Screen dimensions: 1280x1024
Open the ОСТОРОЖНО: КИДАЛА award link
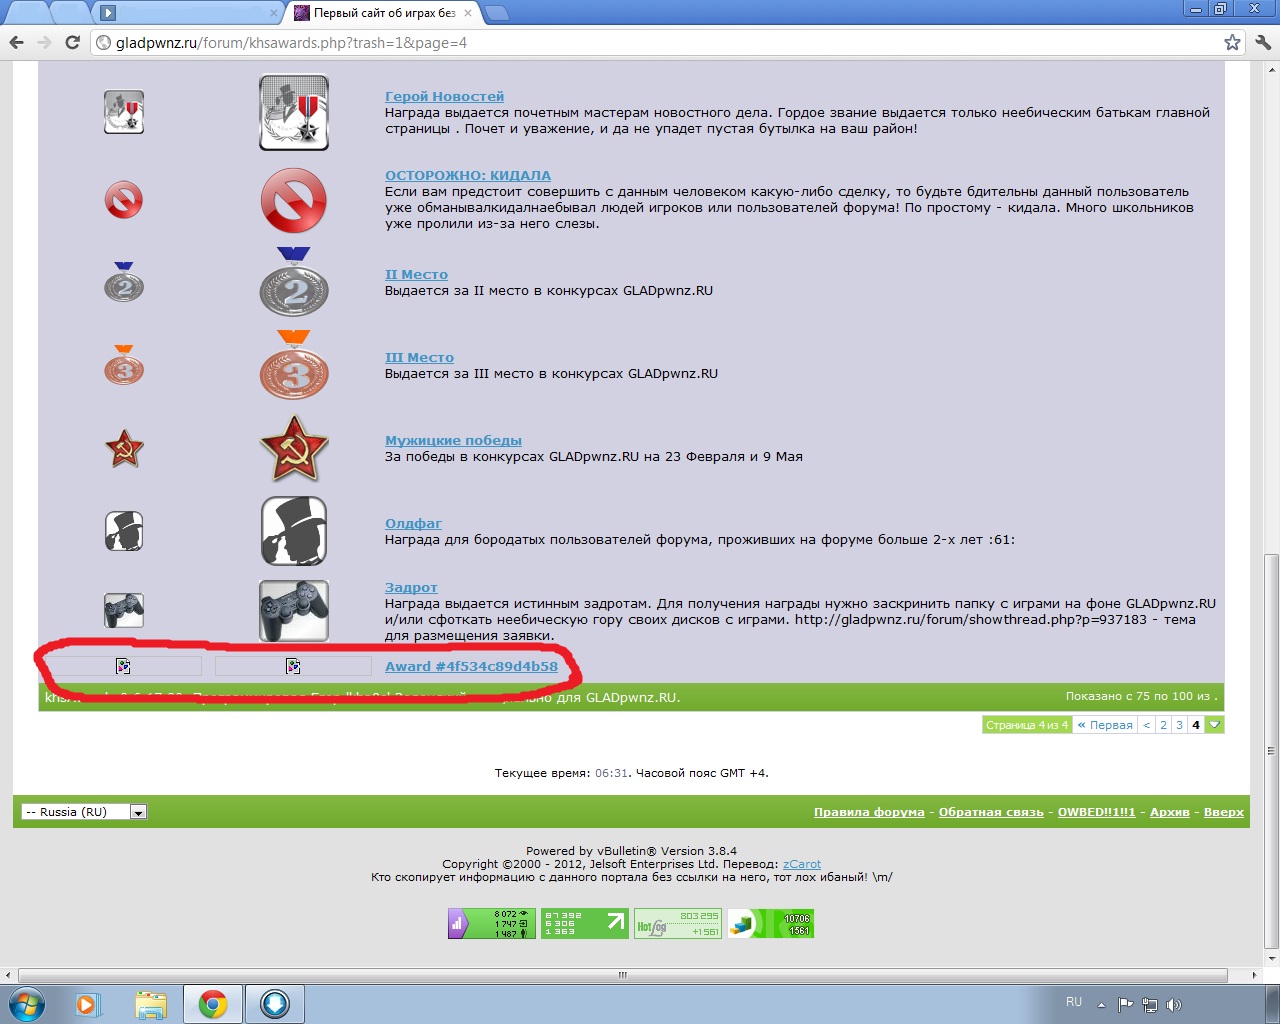point(468,175)
